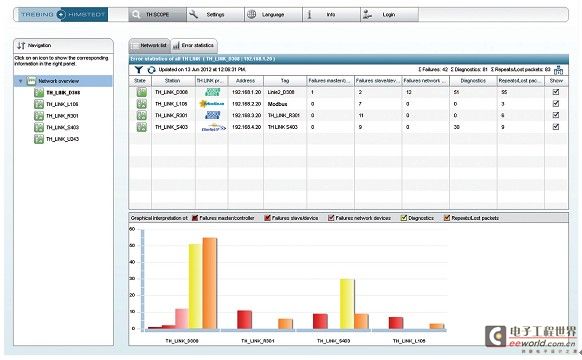Click the red bar for TH_LINK_R301
The width and height of the screenshot is (582, 360).
click(245, 320)
